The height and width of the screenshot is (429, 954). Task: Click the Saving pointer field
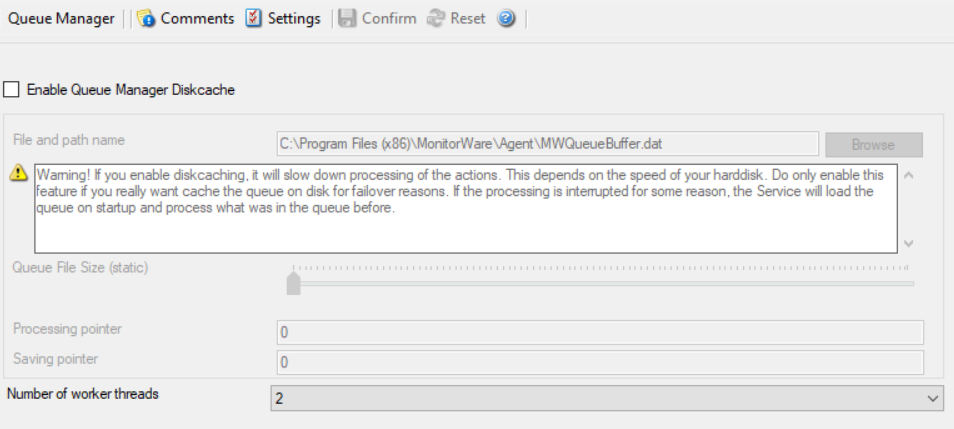[599, 361]
